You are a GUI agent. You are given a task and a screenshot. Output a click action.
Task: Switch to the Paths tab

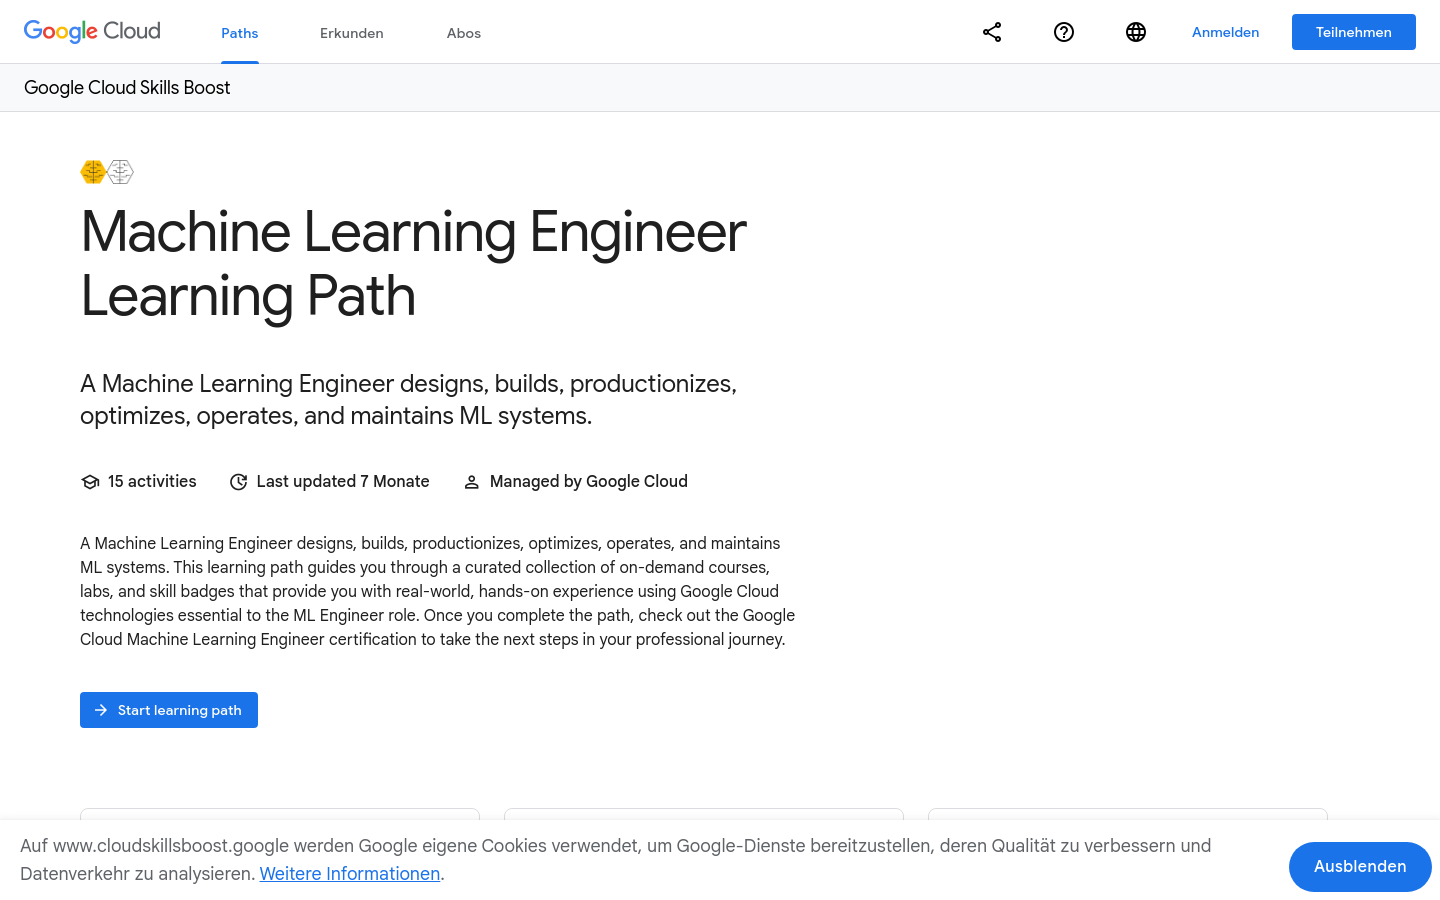click(x=240, y=33)
